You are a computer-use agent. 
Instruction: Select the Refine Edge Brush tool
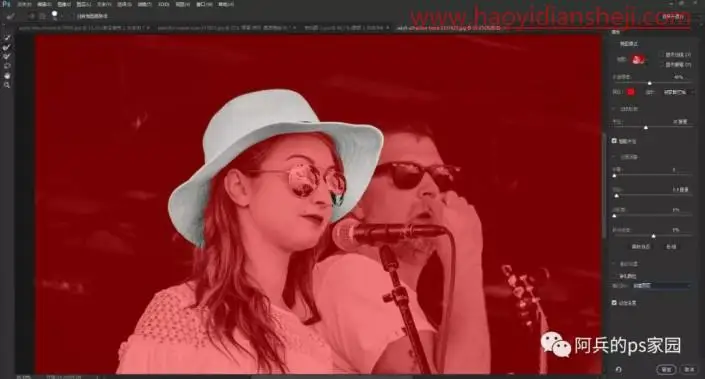tap(7, 47)
